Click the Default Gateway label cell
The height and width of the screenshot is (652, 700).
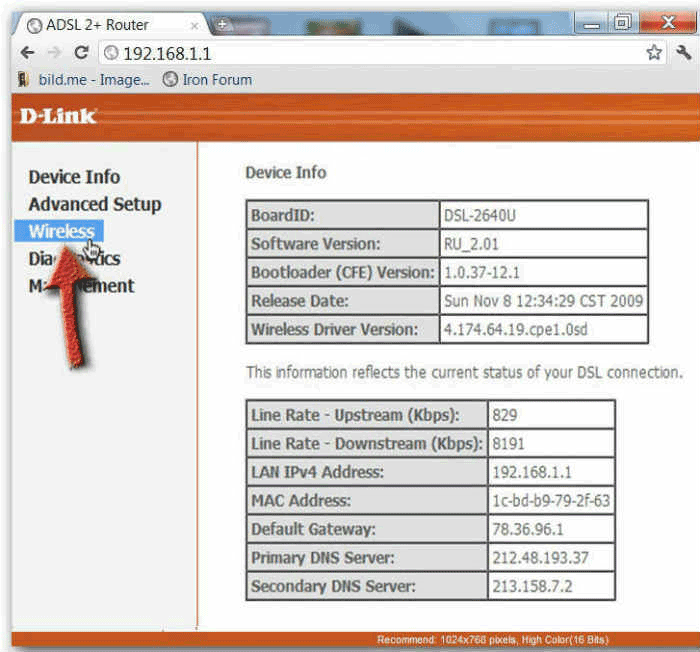click(x=367, y=530)
